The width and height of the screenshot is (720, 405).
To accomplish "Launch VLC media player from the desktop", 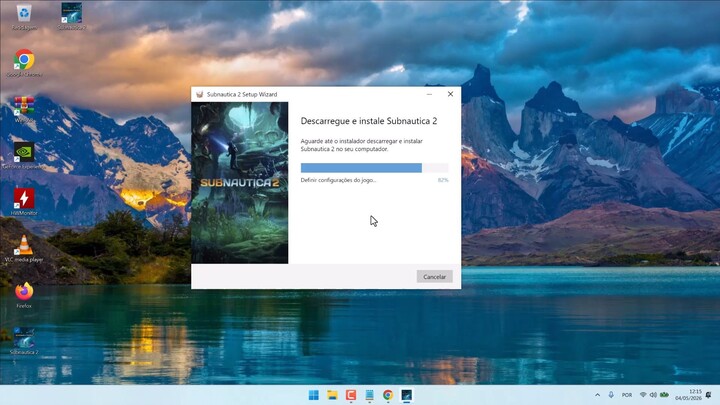I will coord(24,248).
